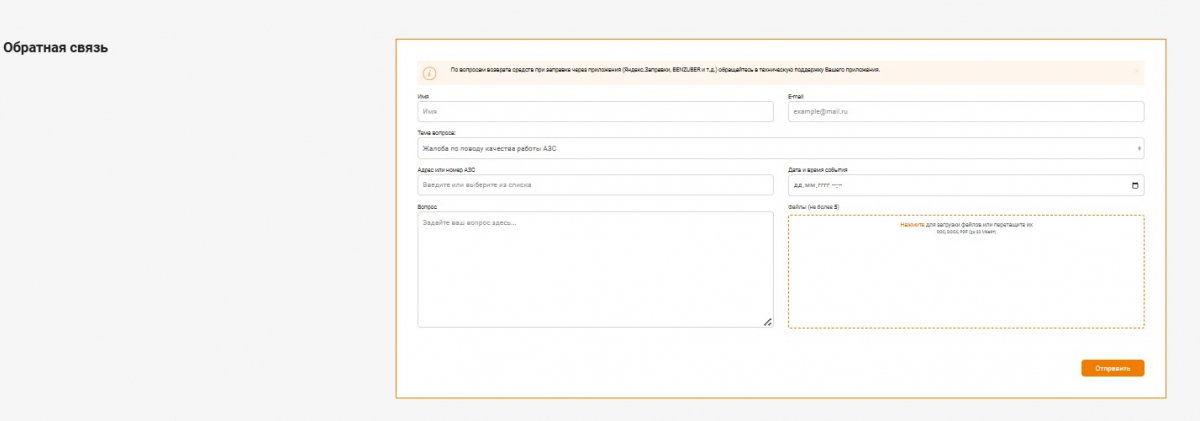This screenshot has width=1200, height=421.
Task: Click the 'Файлы (не более 5)' label
Action: click(x=814, y=207)
